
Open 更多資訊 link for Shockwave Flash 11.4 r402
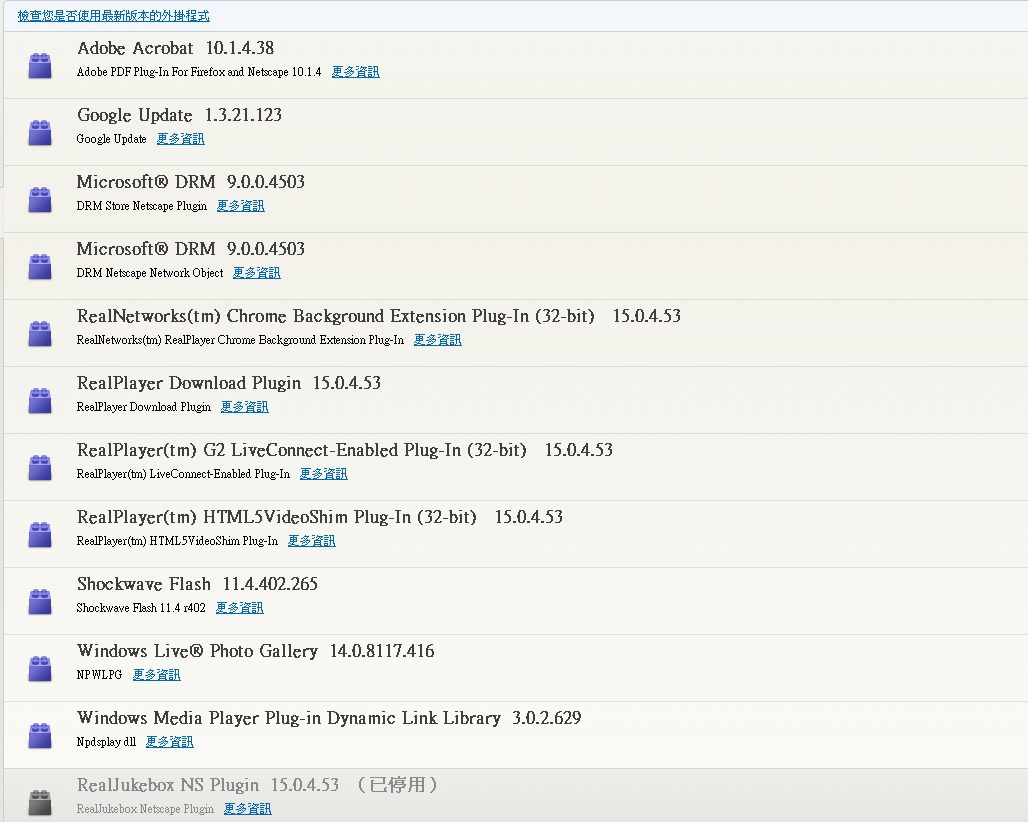tap(239, 608)
